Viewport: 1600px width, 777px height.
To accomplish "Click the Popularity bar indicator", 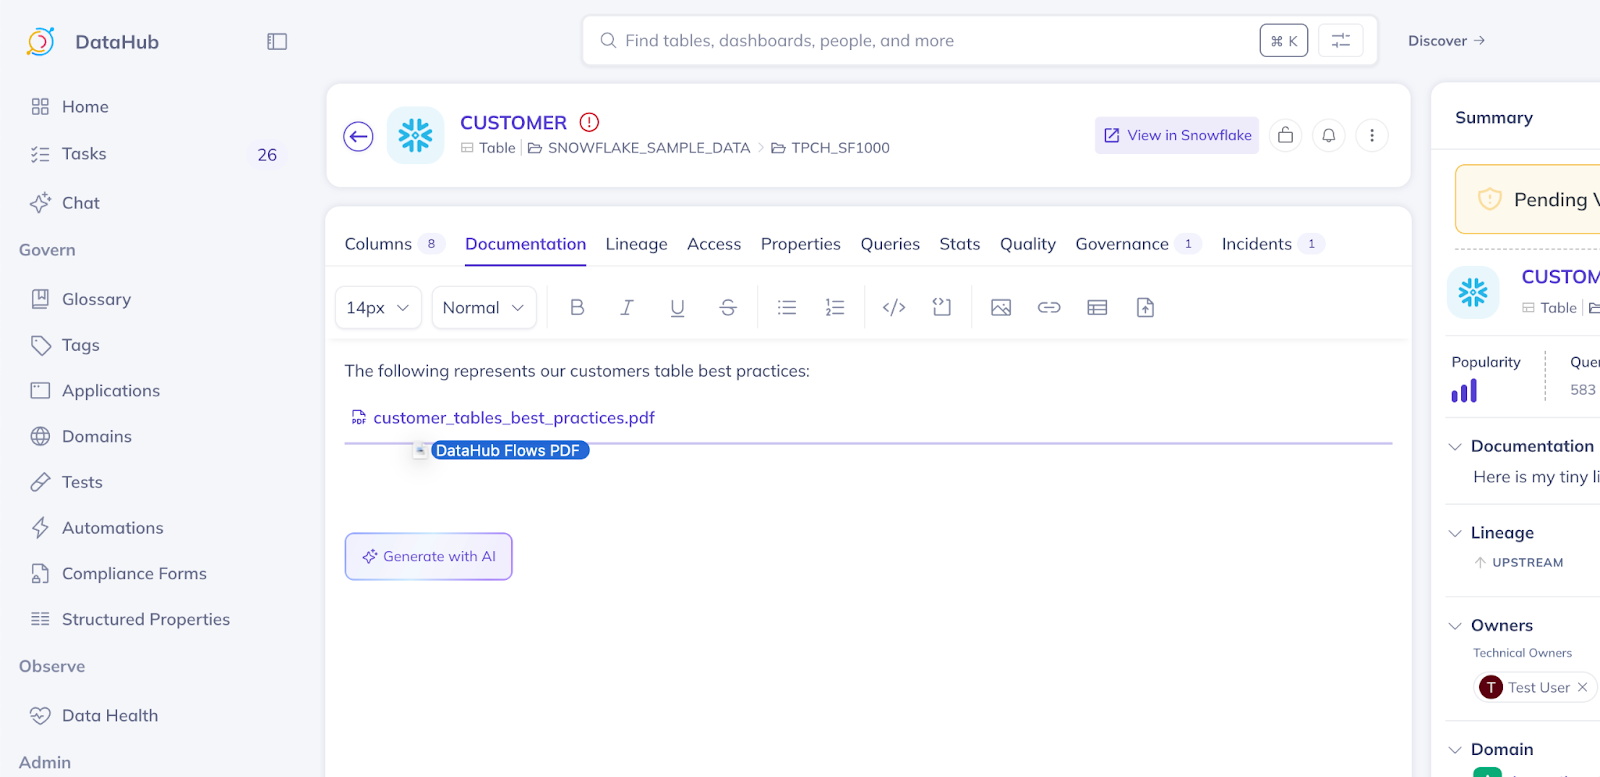I will [x=1464, y=391].
